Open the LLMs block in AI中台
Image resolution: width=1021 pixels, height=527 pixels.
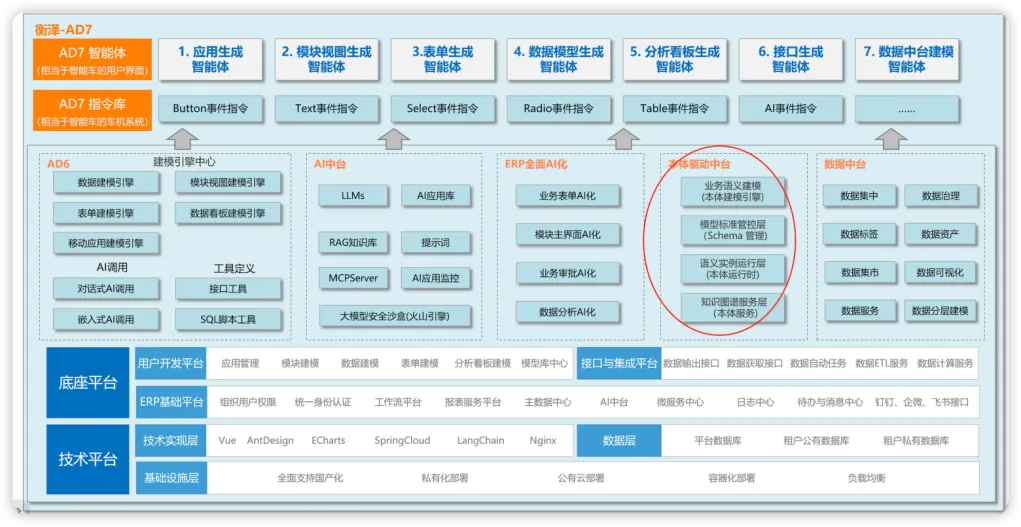point(353,195)
